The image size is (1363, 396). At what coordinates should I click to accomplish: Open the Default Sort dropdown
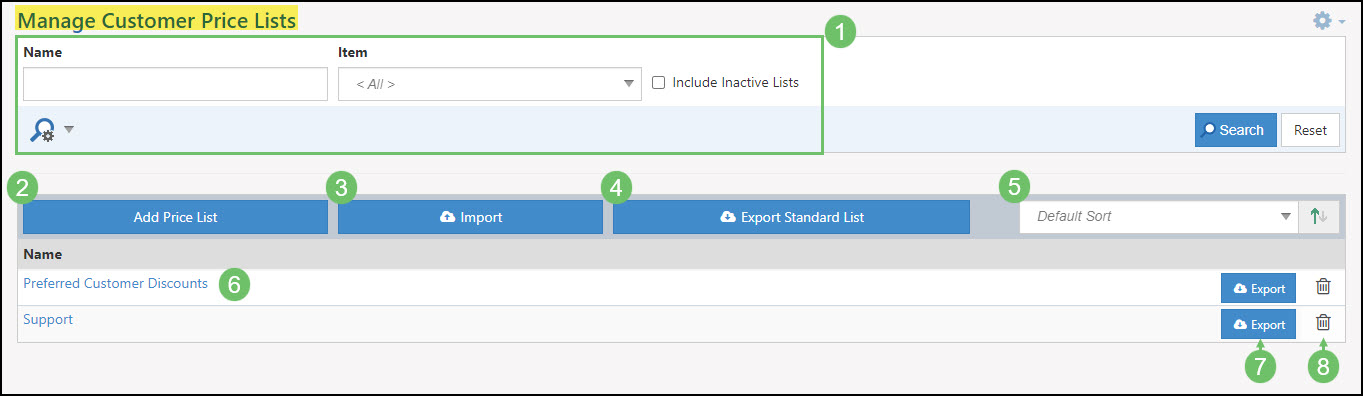pos(1159,217)
